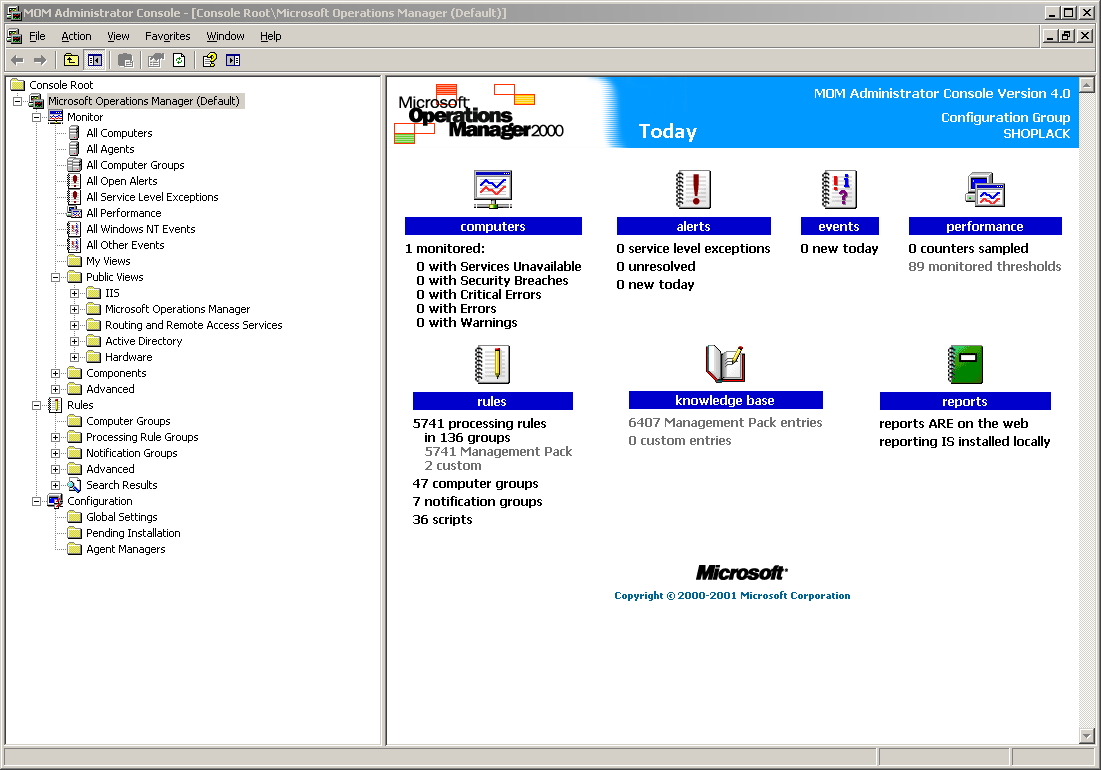Click the Back arrow in toolbar
This screenshot has height=770, width=1101.
pyautogui.click(x=18, y=60)
